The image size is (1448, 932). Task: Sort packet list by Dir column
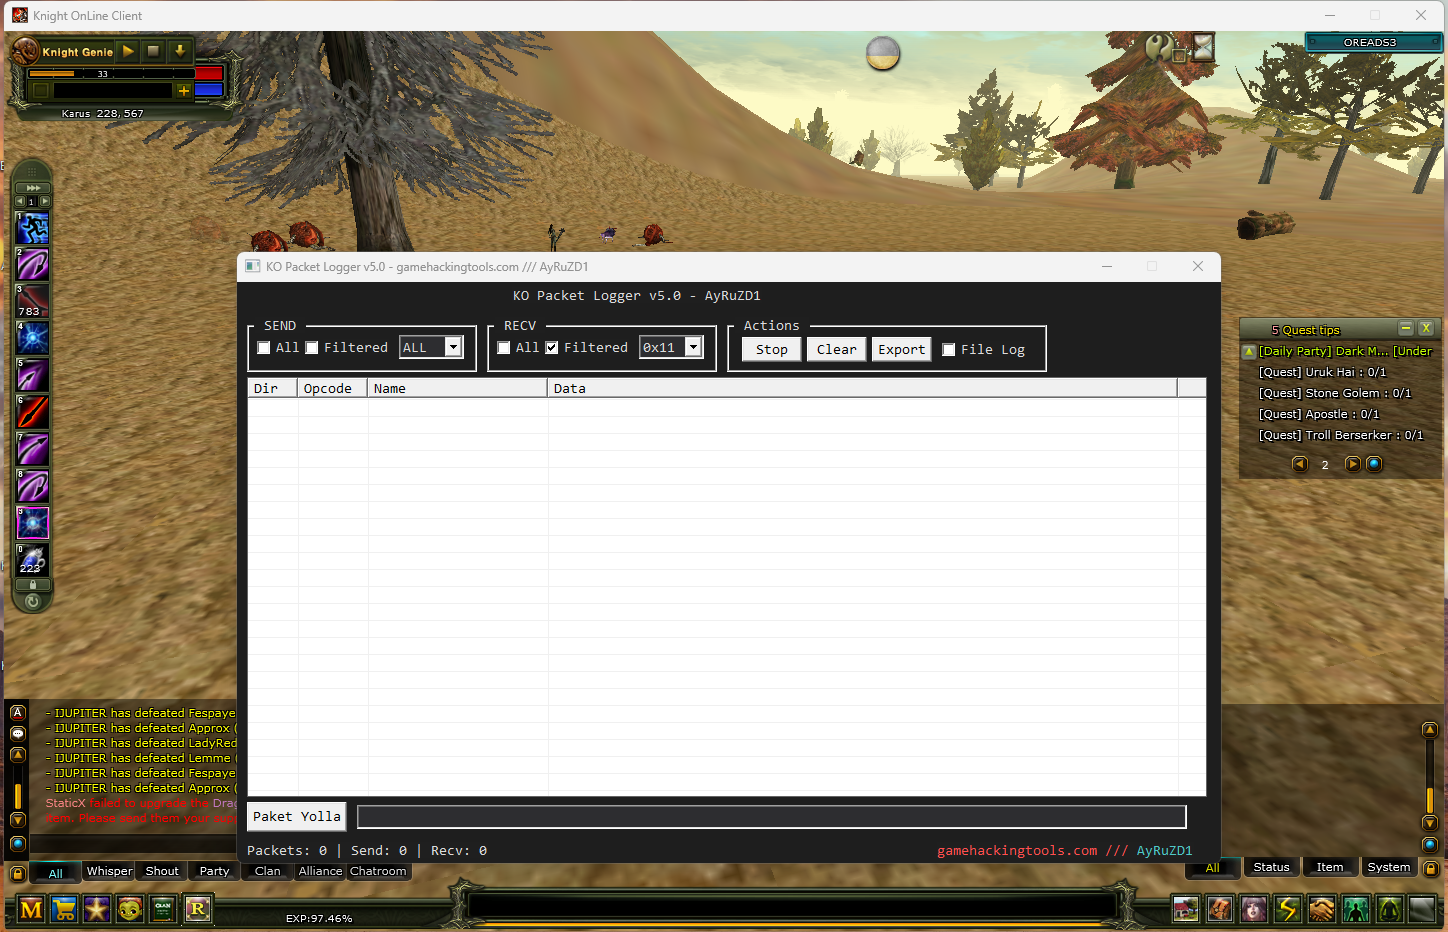coord(273,388)
